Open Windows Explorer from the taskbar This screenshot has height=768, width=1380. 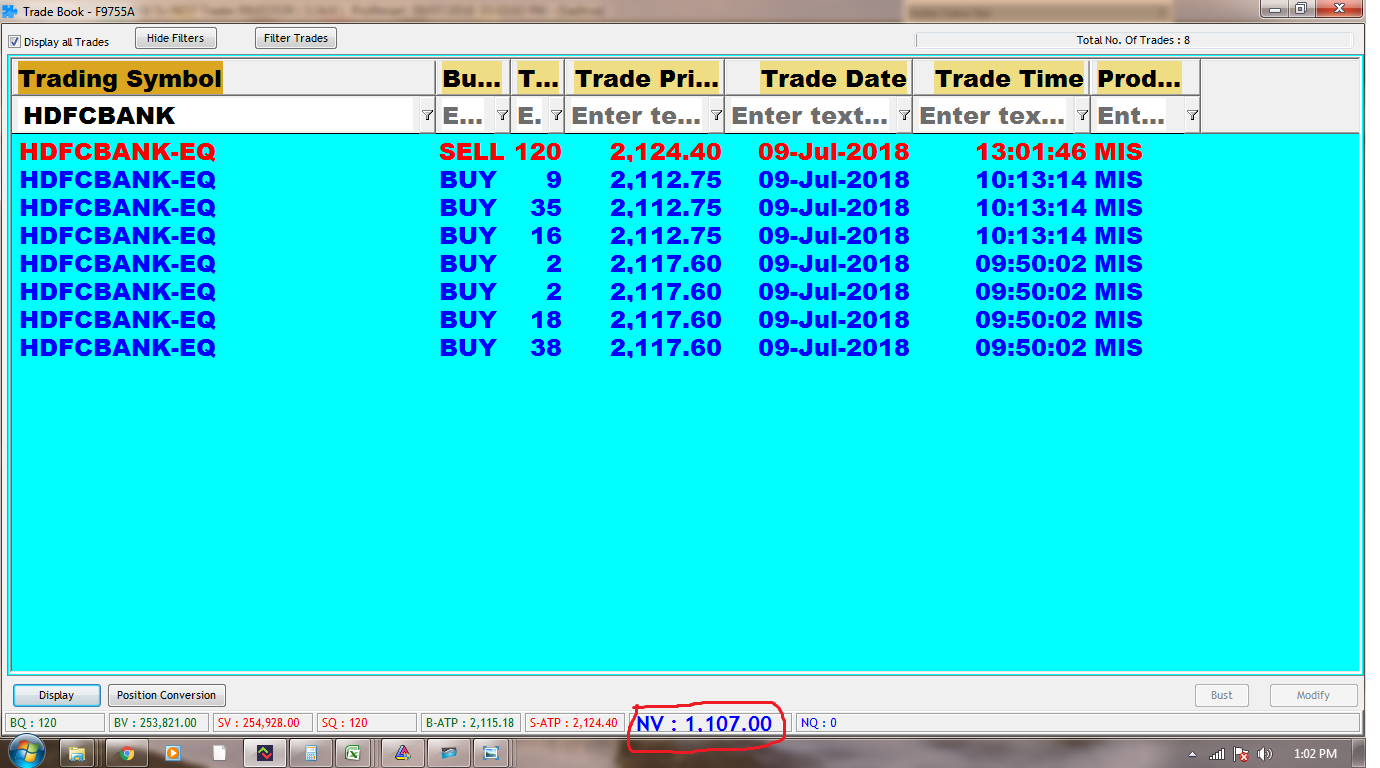[77, 753]
